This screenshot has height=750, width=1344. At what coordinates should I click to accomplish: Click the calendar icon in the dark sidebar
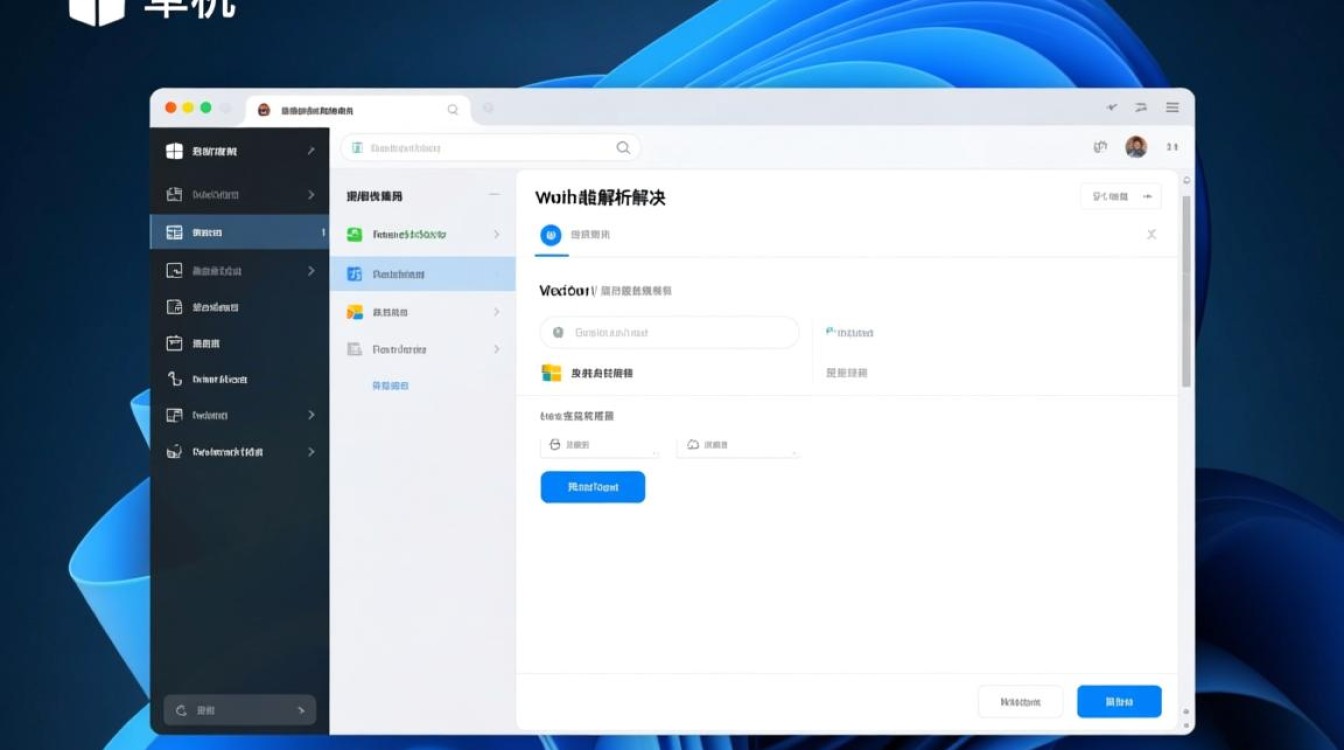[174, 343]
